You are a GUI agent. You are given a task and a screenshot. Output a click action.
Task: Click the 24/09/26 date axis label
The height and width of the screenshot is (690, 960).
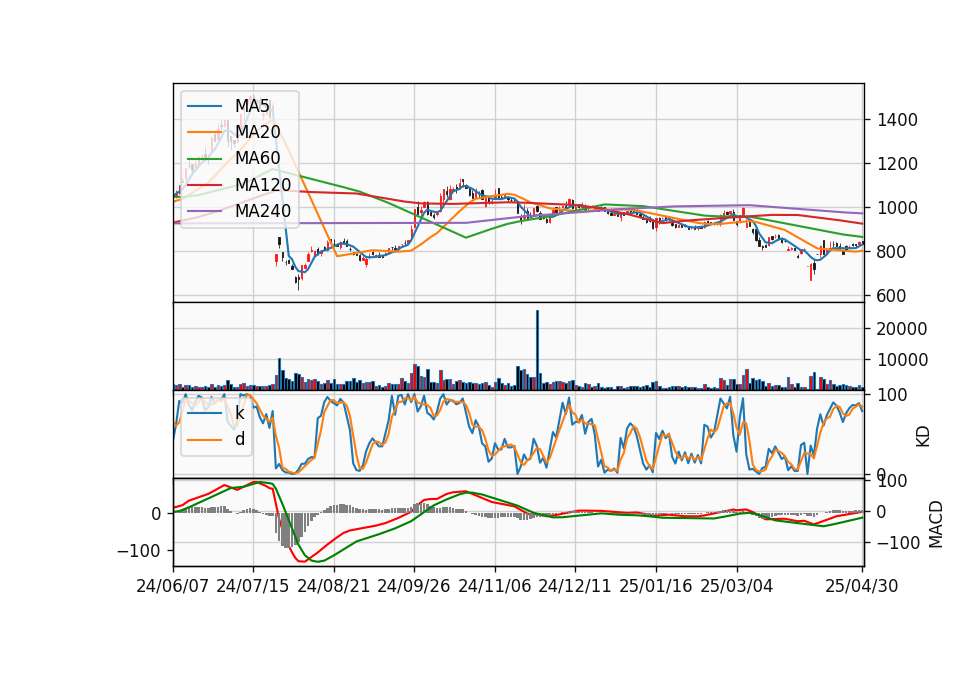(x=414, y=586)
